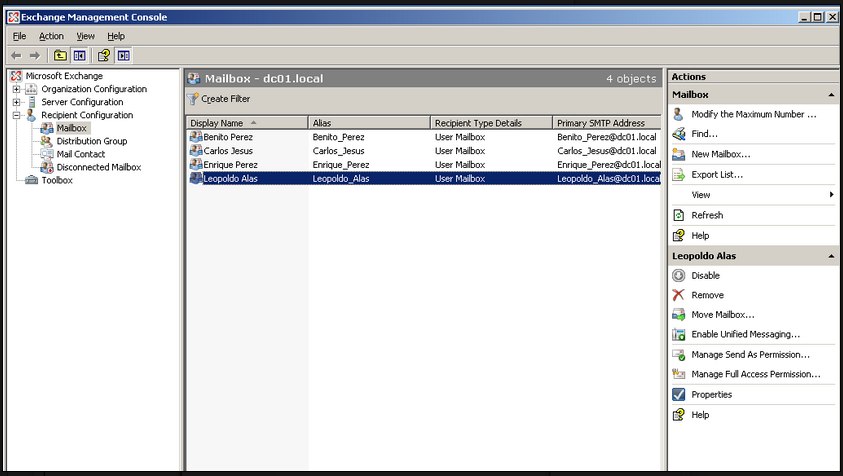
Task: Select Mailbox in the console tree
Action: (72, 128)
